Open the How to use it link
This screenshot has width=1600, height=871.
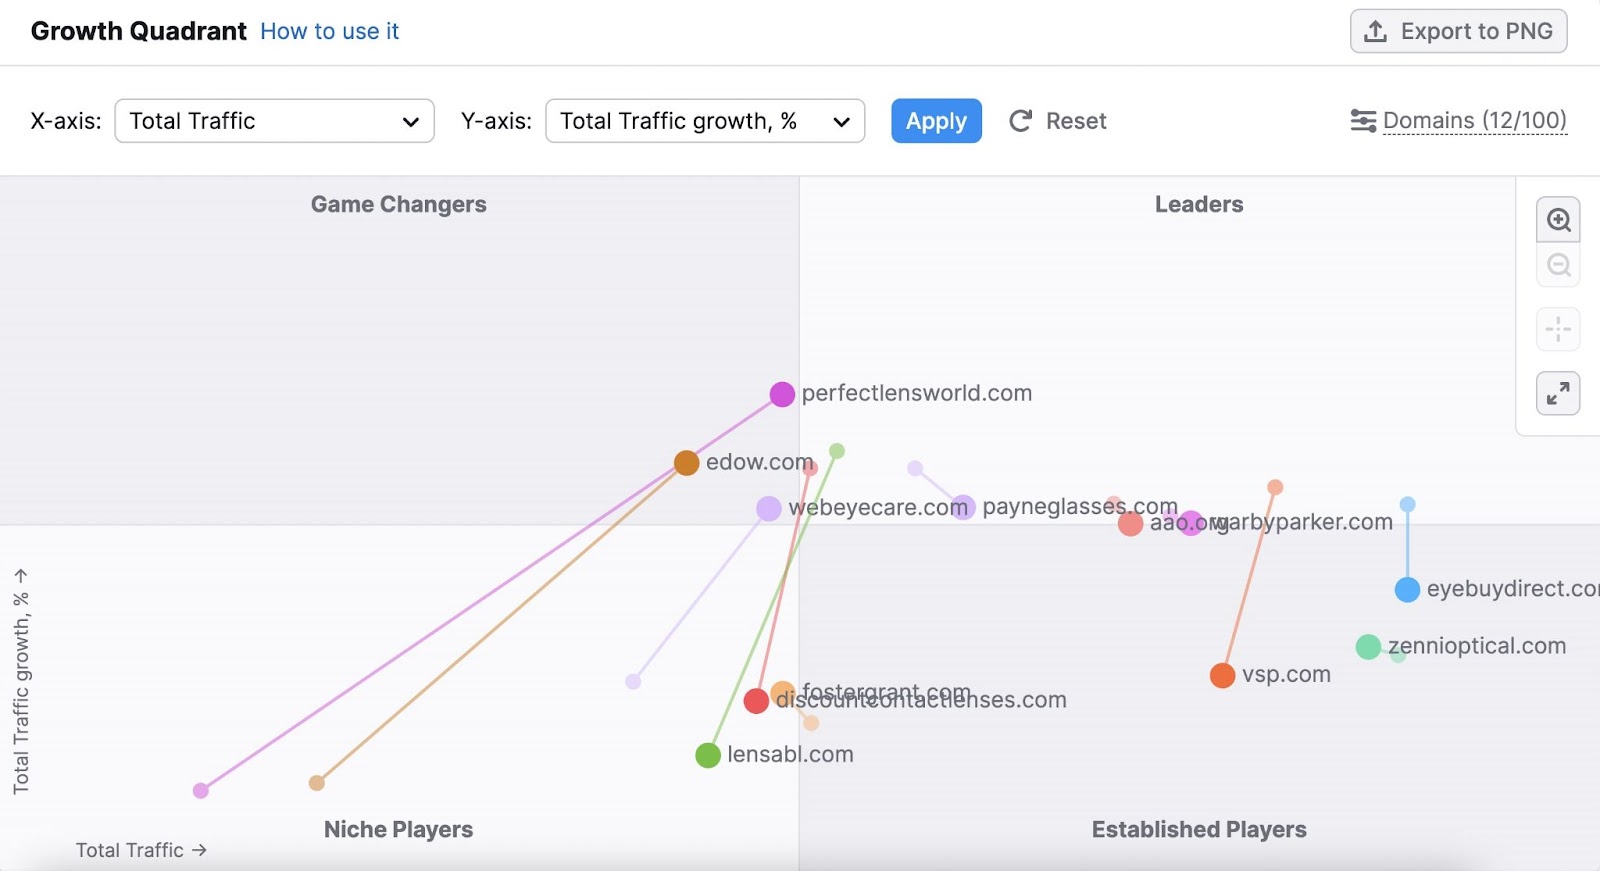(x=329, y=31)
